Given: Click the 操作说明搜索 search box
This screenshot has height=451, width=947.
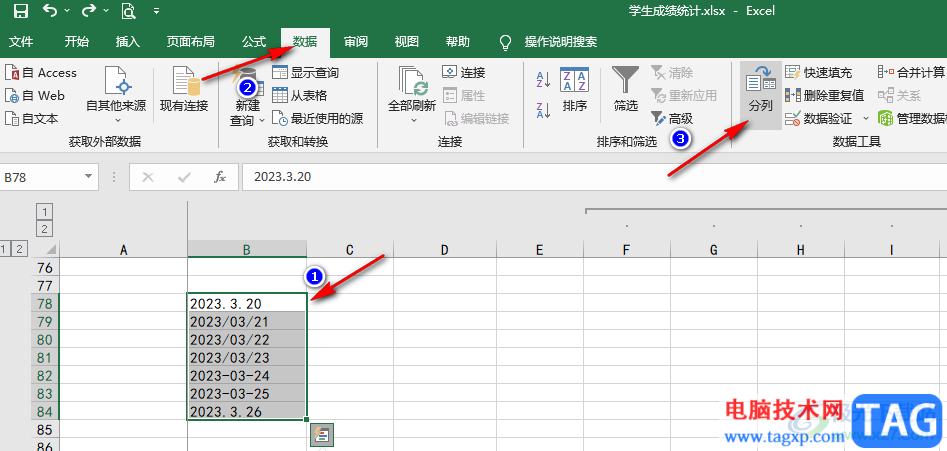Looking at the screenshot, I should coord(560,42).
